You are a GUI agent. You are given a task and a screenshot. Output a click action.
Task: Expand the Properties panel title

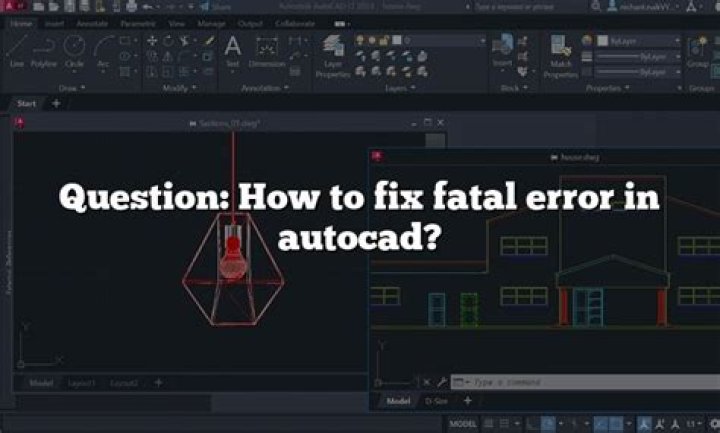(x=607, y=88)
